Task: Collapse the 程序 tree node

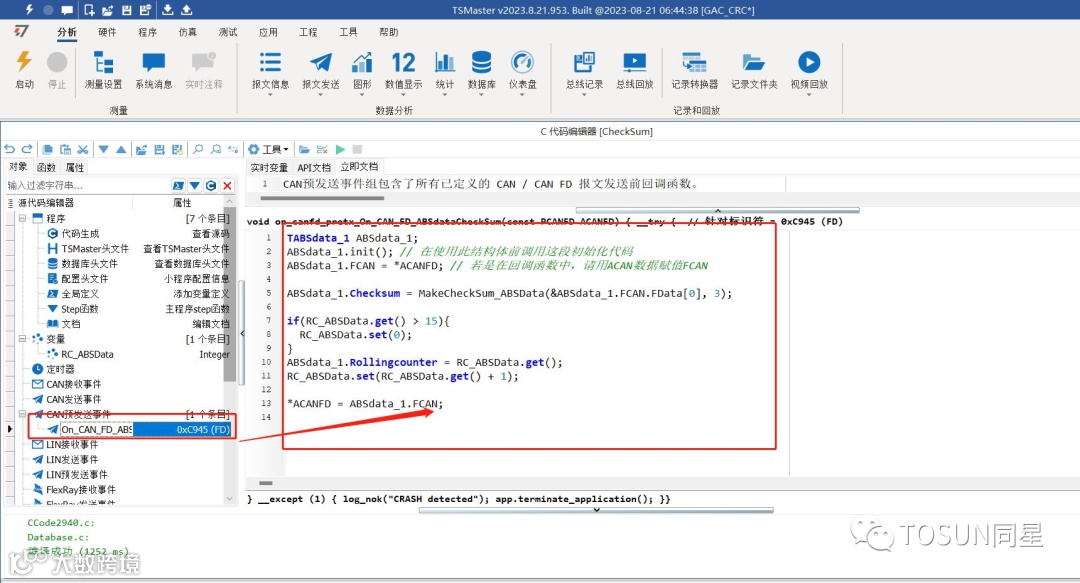Action: coord(22,218)
